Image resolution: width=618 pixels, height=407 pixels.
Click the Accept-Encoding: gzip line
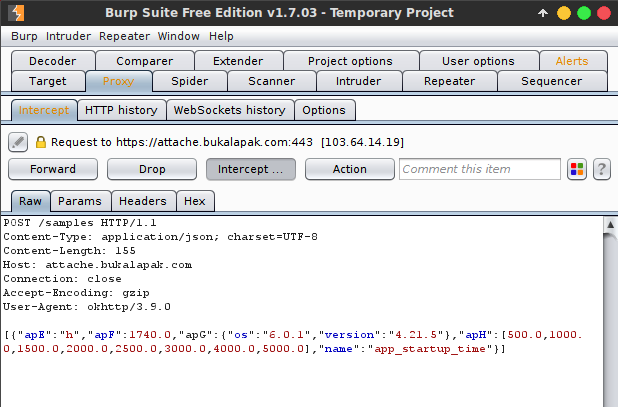[x=76, y=293]
